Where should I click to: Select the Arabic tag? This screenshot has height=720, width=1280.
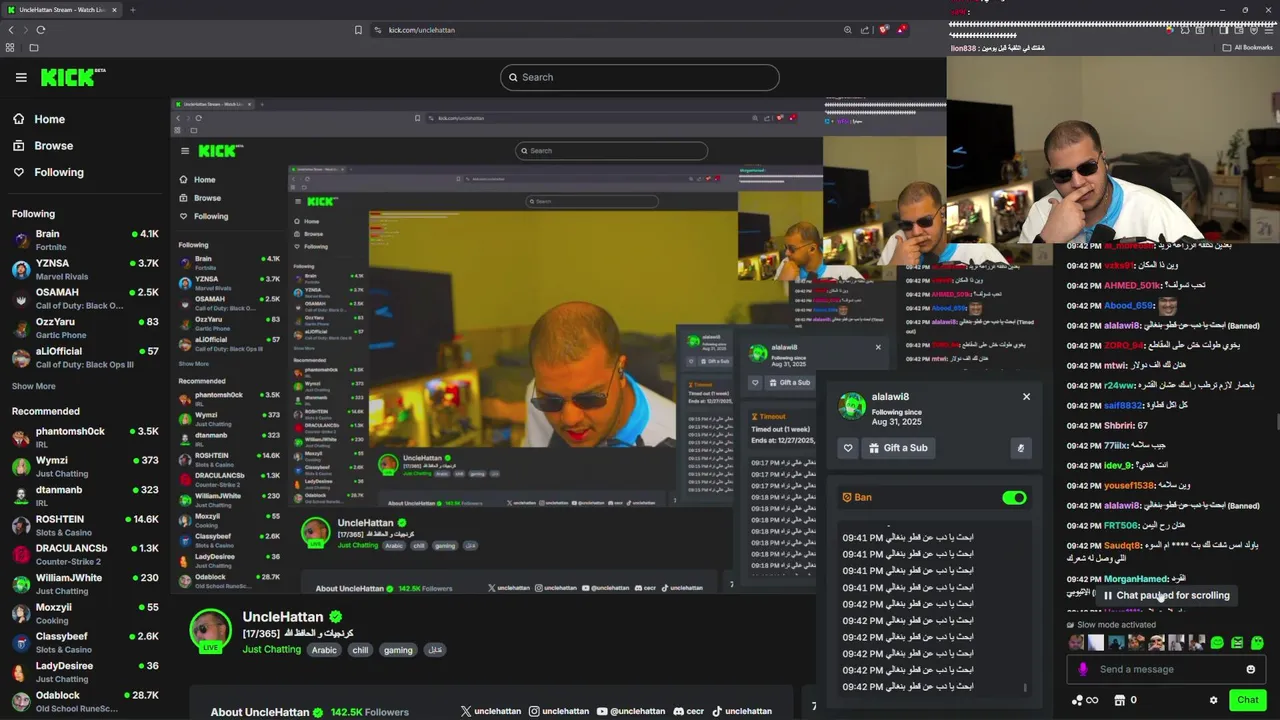point(324,650)
